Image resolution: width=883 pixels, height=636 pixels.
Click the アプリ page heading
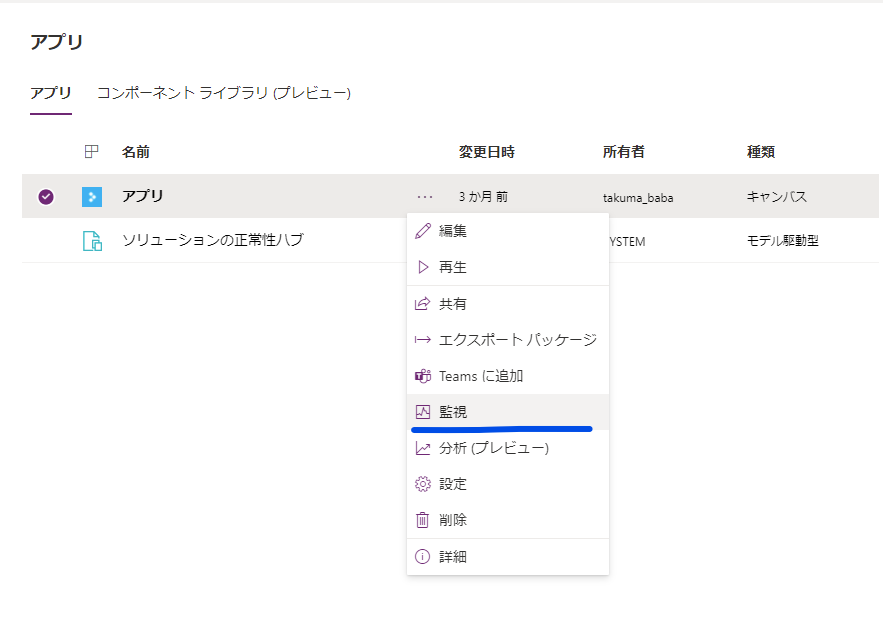point(56,42)
